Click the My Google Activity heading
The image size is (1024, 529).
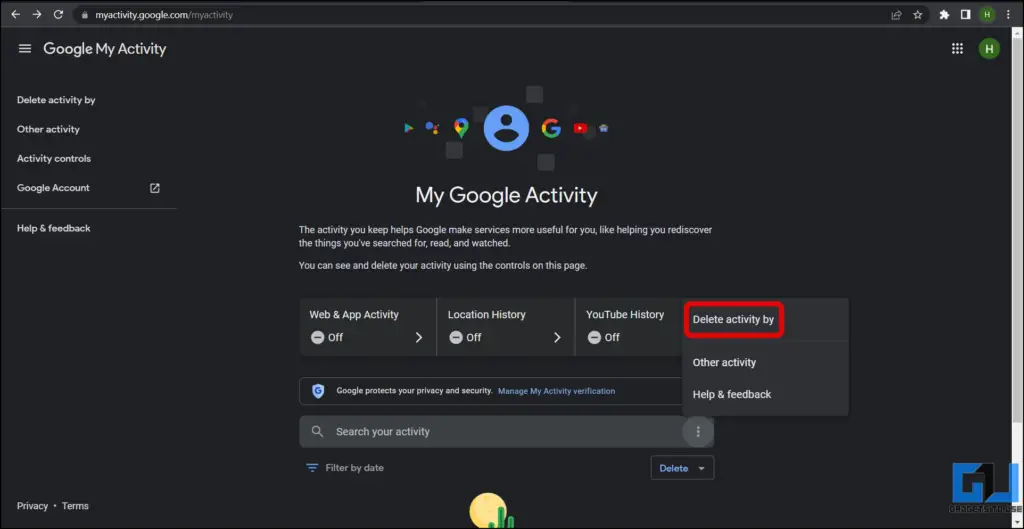pyautogui.click(x=506, y=195)
